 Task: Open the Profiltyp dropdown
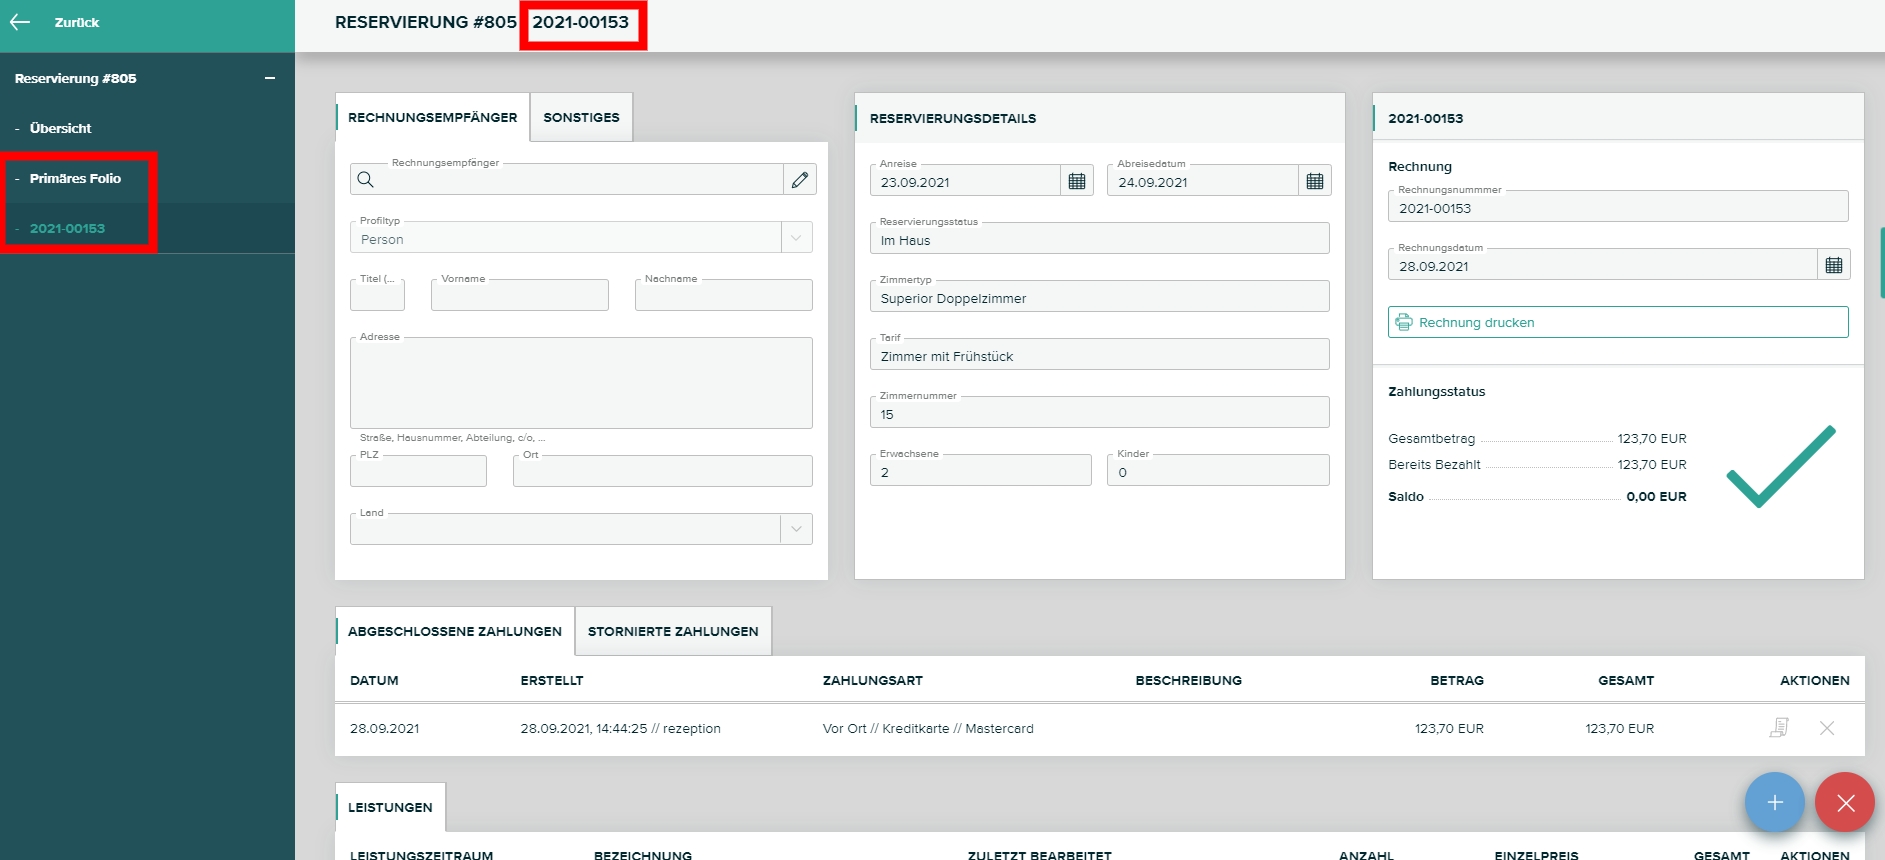(x=796, y=238)
